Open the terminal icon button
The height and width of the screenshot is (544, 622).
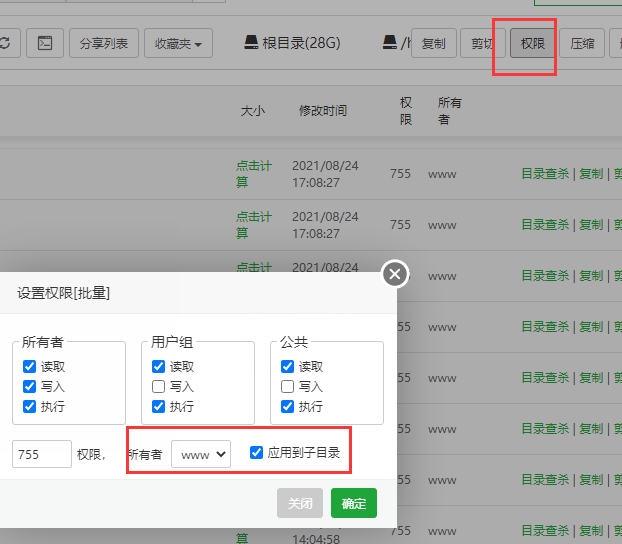click(45, 43)
